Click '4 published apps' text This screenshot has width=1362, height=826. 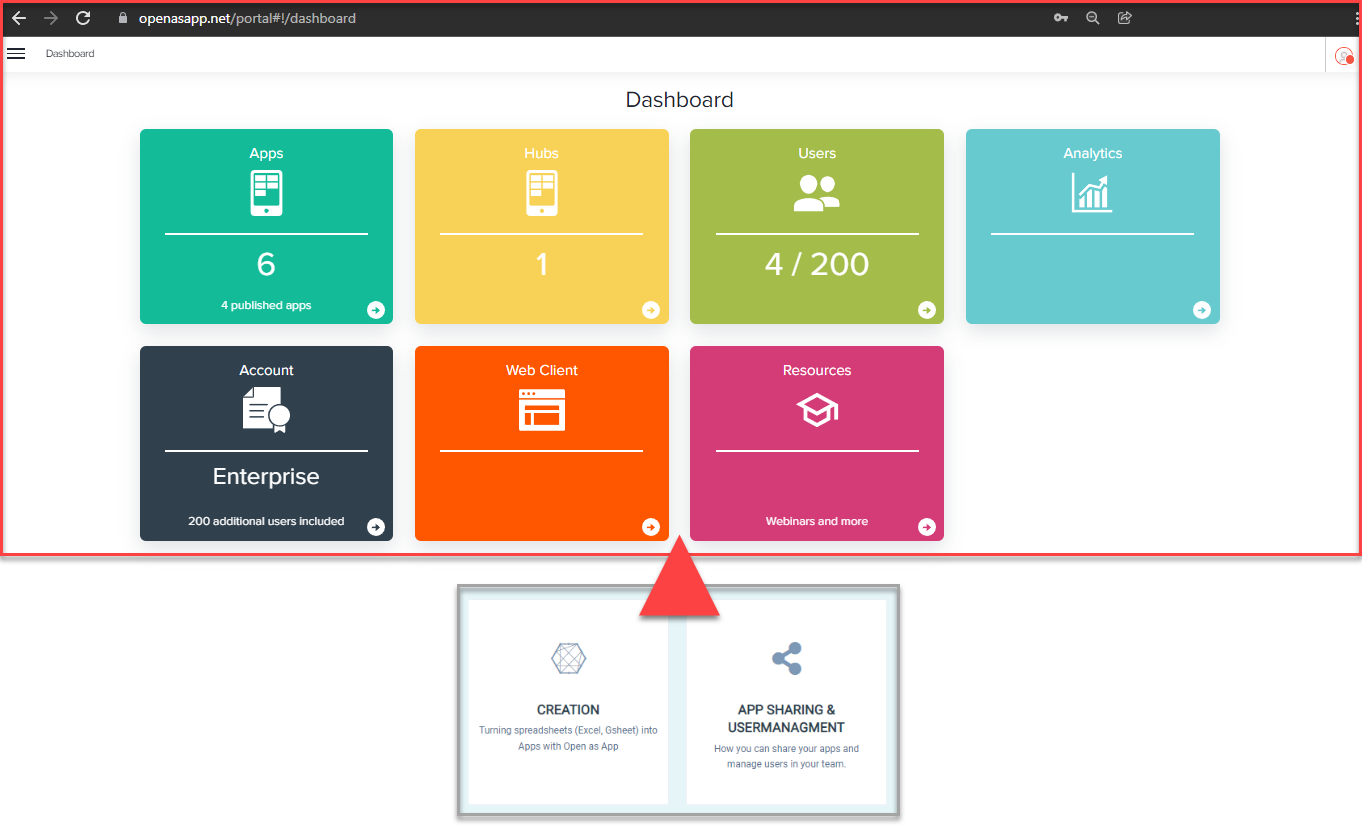coord(266,305)
